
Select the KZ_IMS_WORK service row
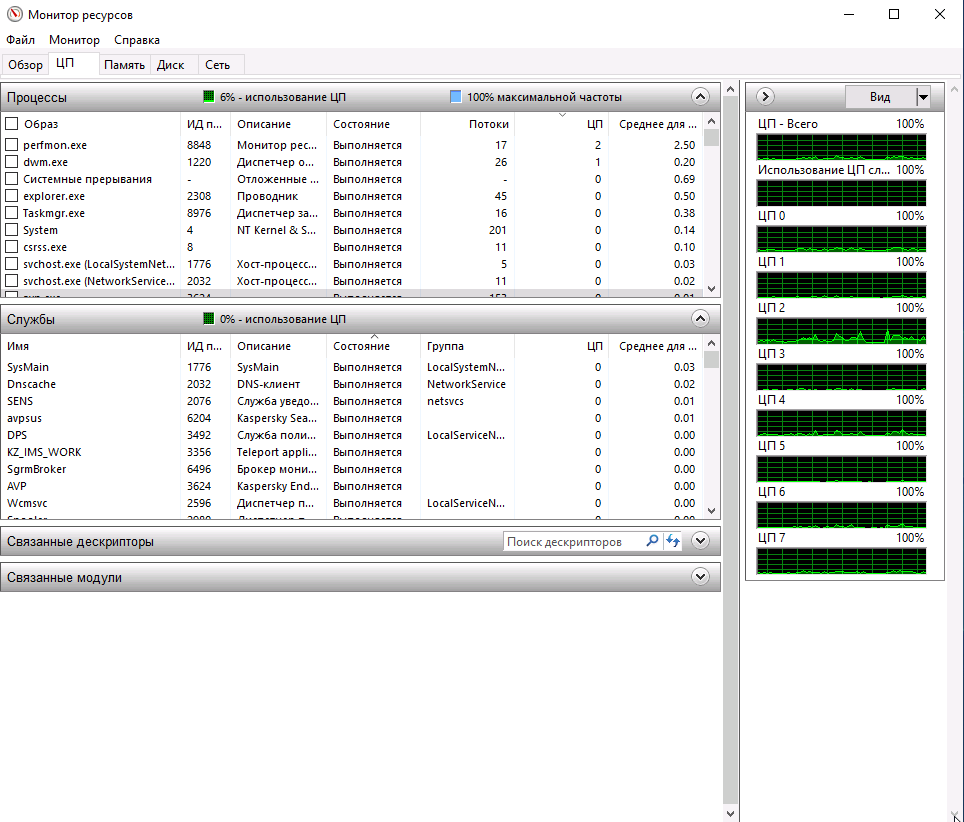coord(353,452)
